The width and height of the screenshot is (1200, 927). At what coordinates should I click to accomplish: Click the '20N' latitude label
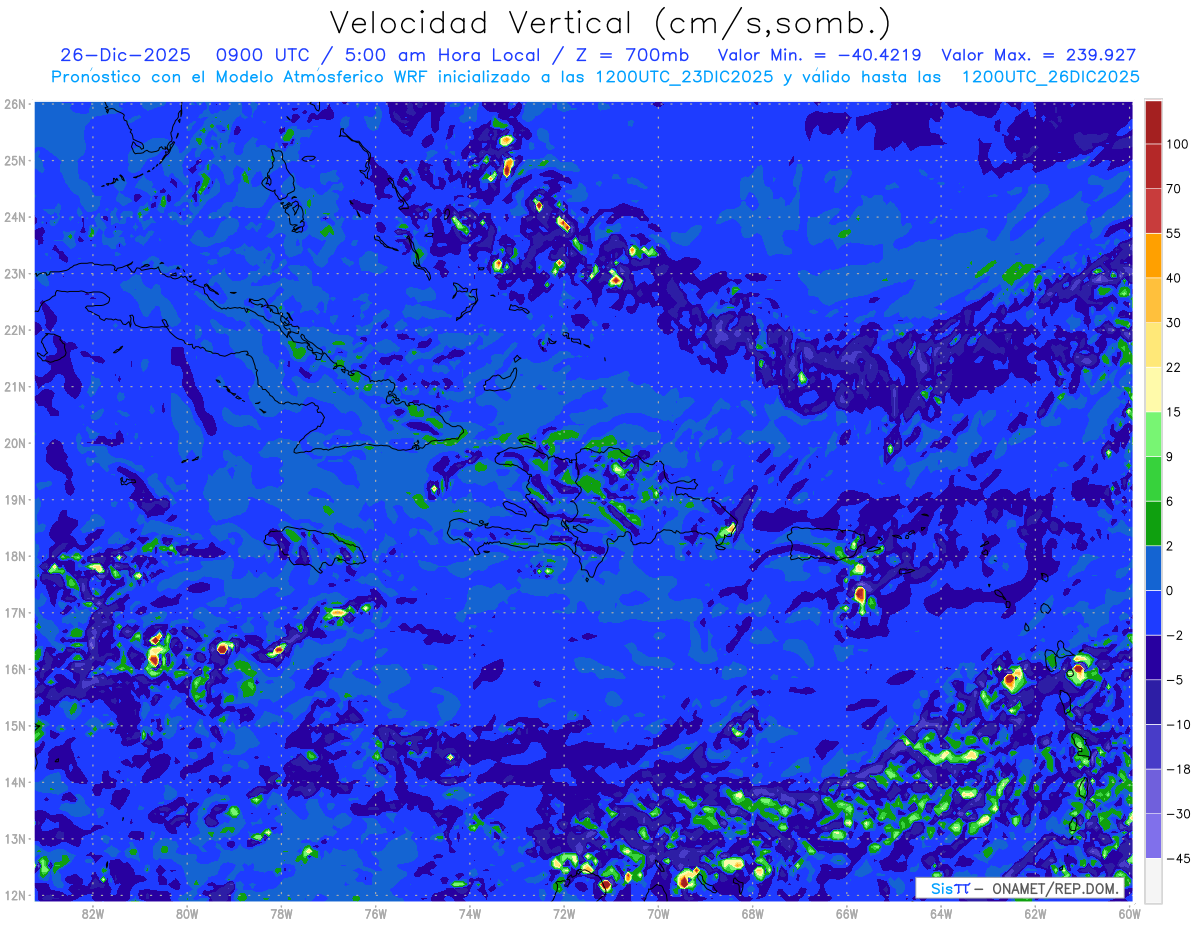pos(15,443)
